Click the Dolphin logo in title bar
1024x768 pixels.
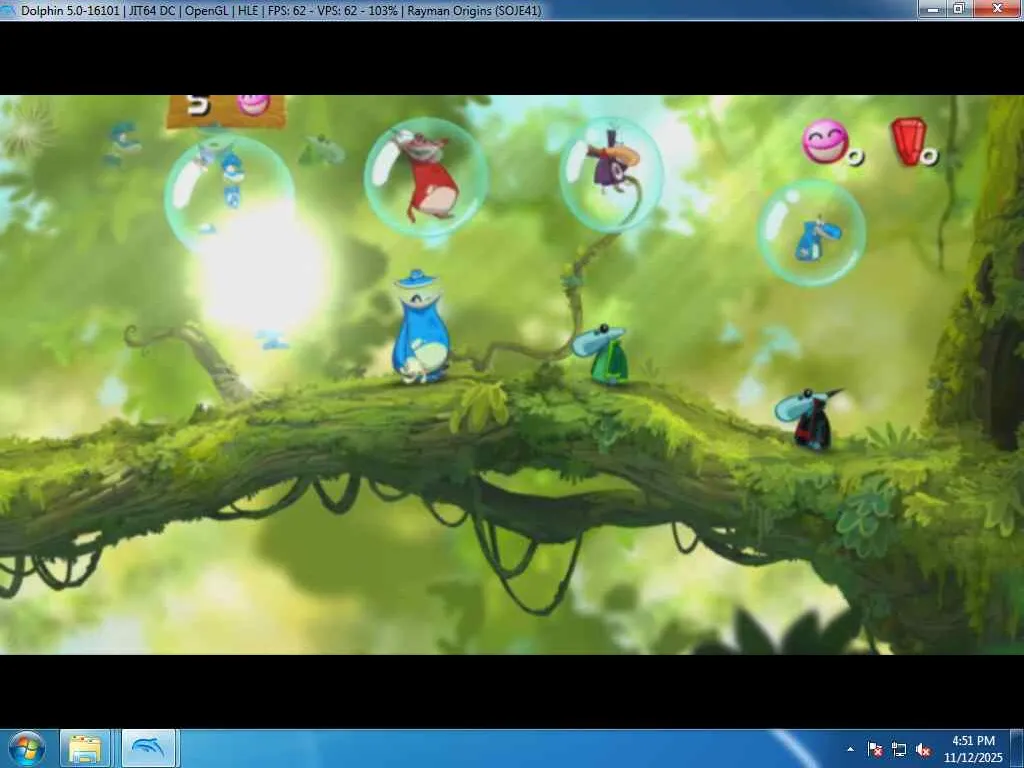tap(8, 10)
